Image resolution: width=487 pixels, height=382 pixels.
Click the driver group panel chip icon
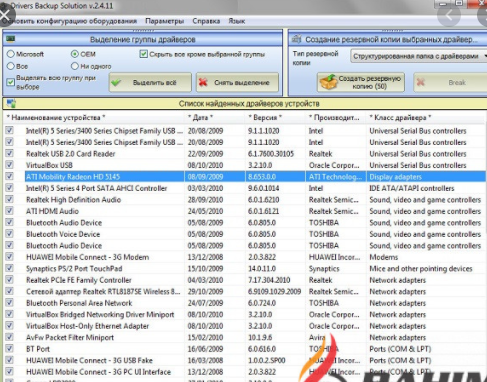[11, 39]
